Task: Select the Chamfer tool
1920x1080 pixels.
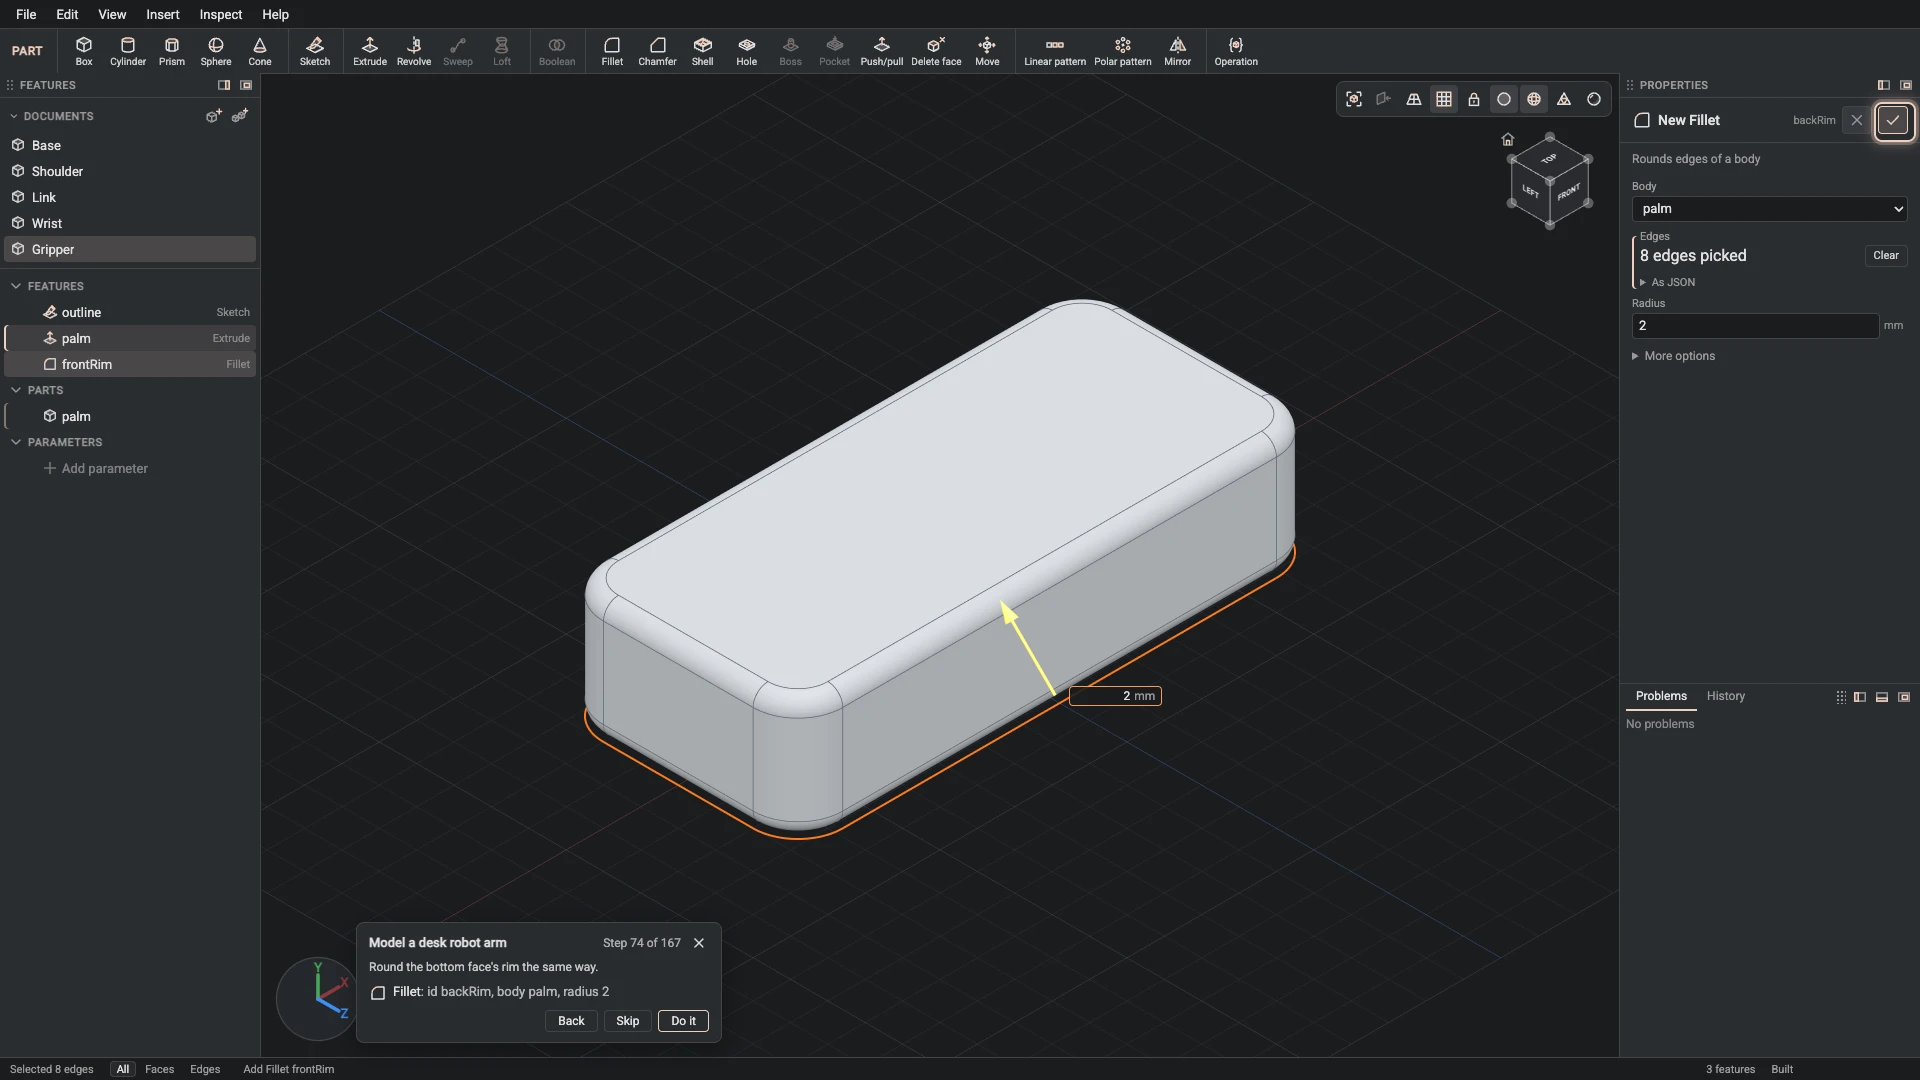Action: point(657,51)
